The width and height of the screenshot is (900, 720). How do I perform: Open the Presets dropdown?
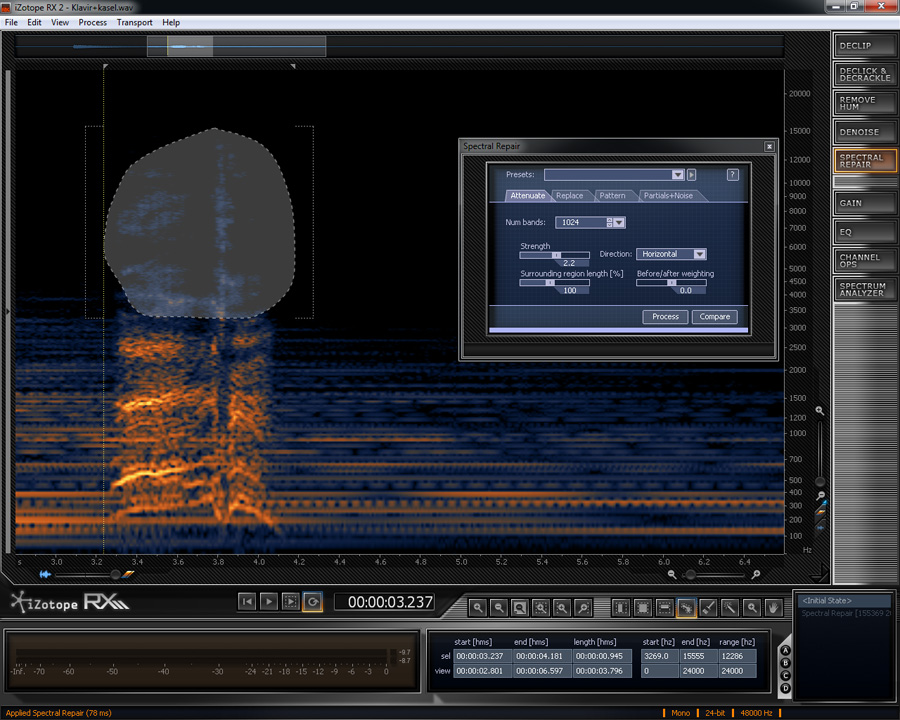coord(678,175)
